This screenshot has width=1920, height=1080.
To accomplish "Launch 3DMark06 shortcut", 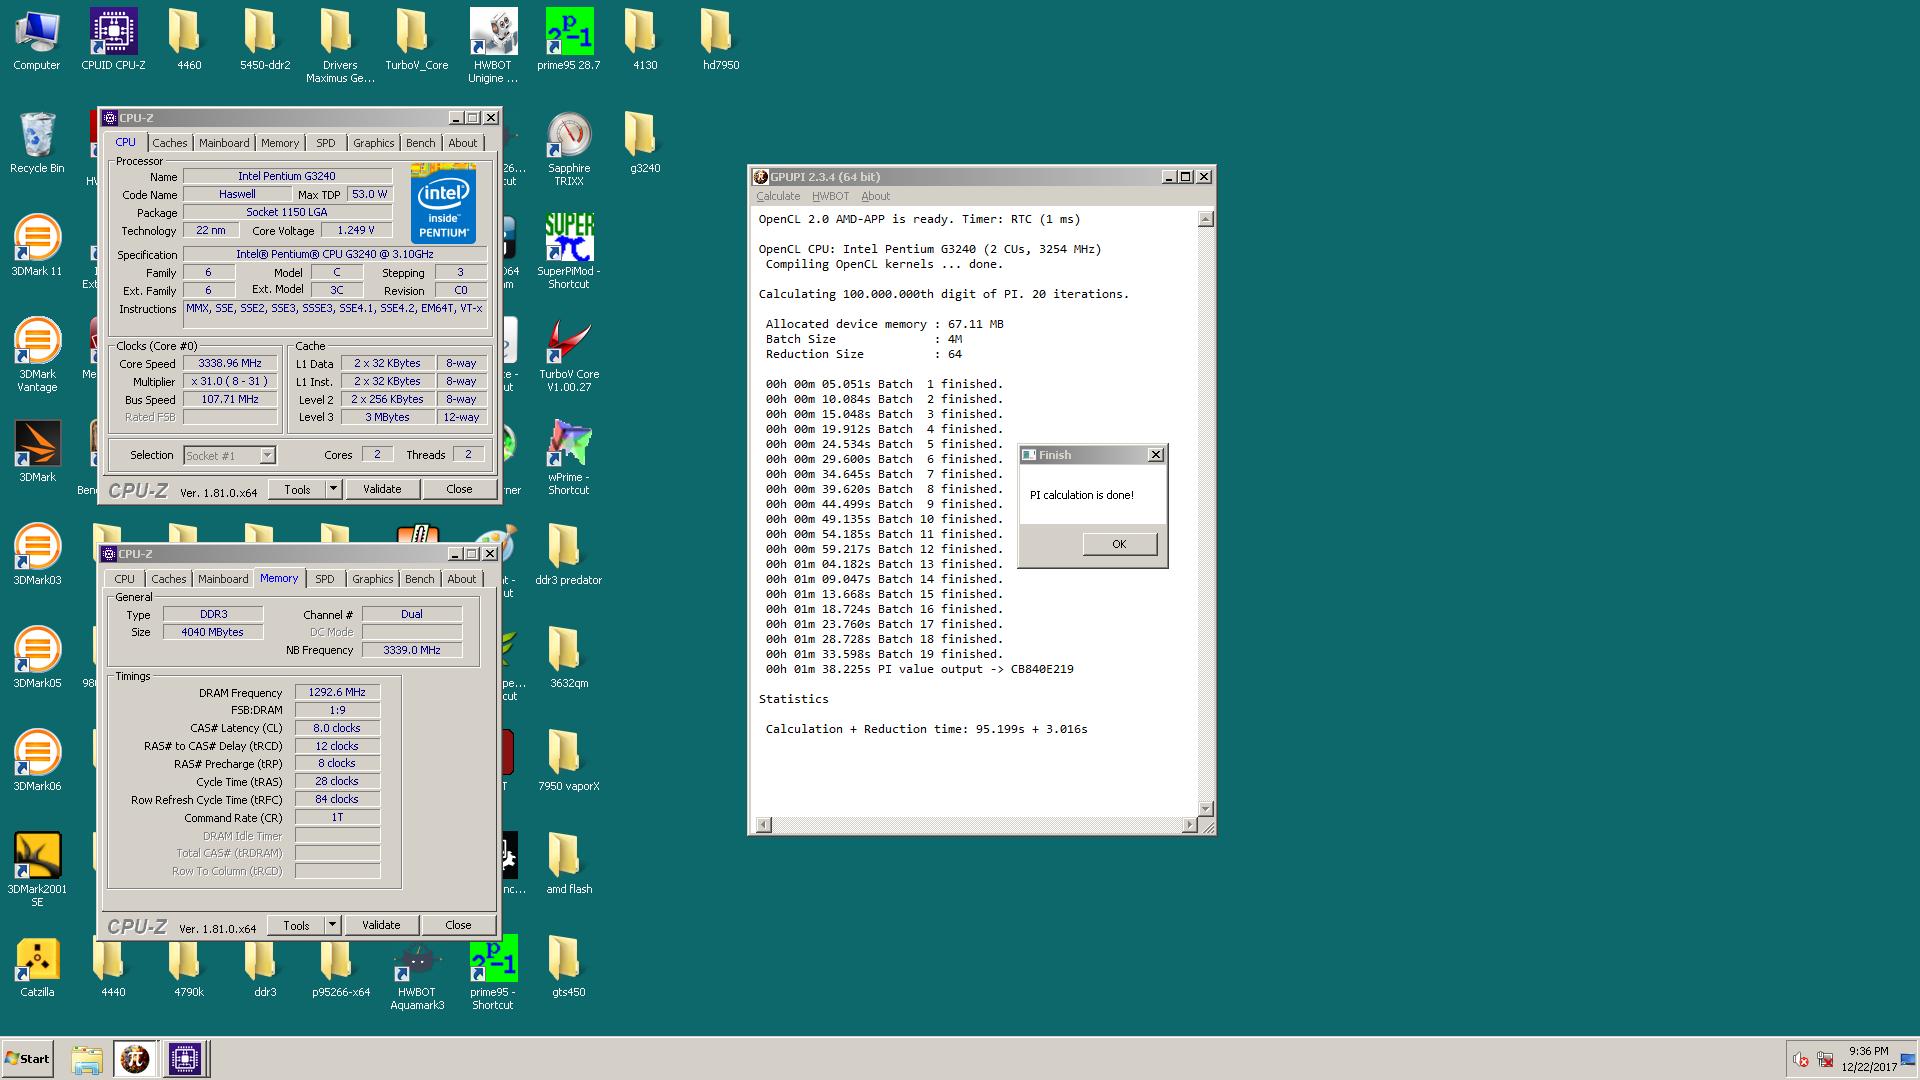I will (37, 761).
